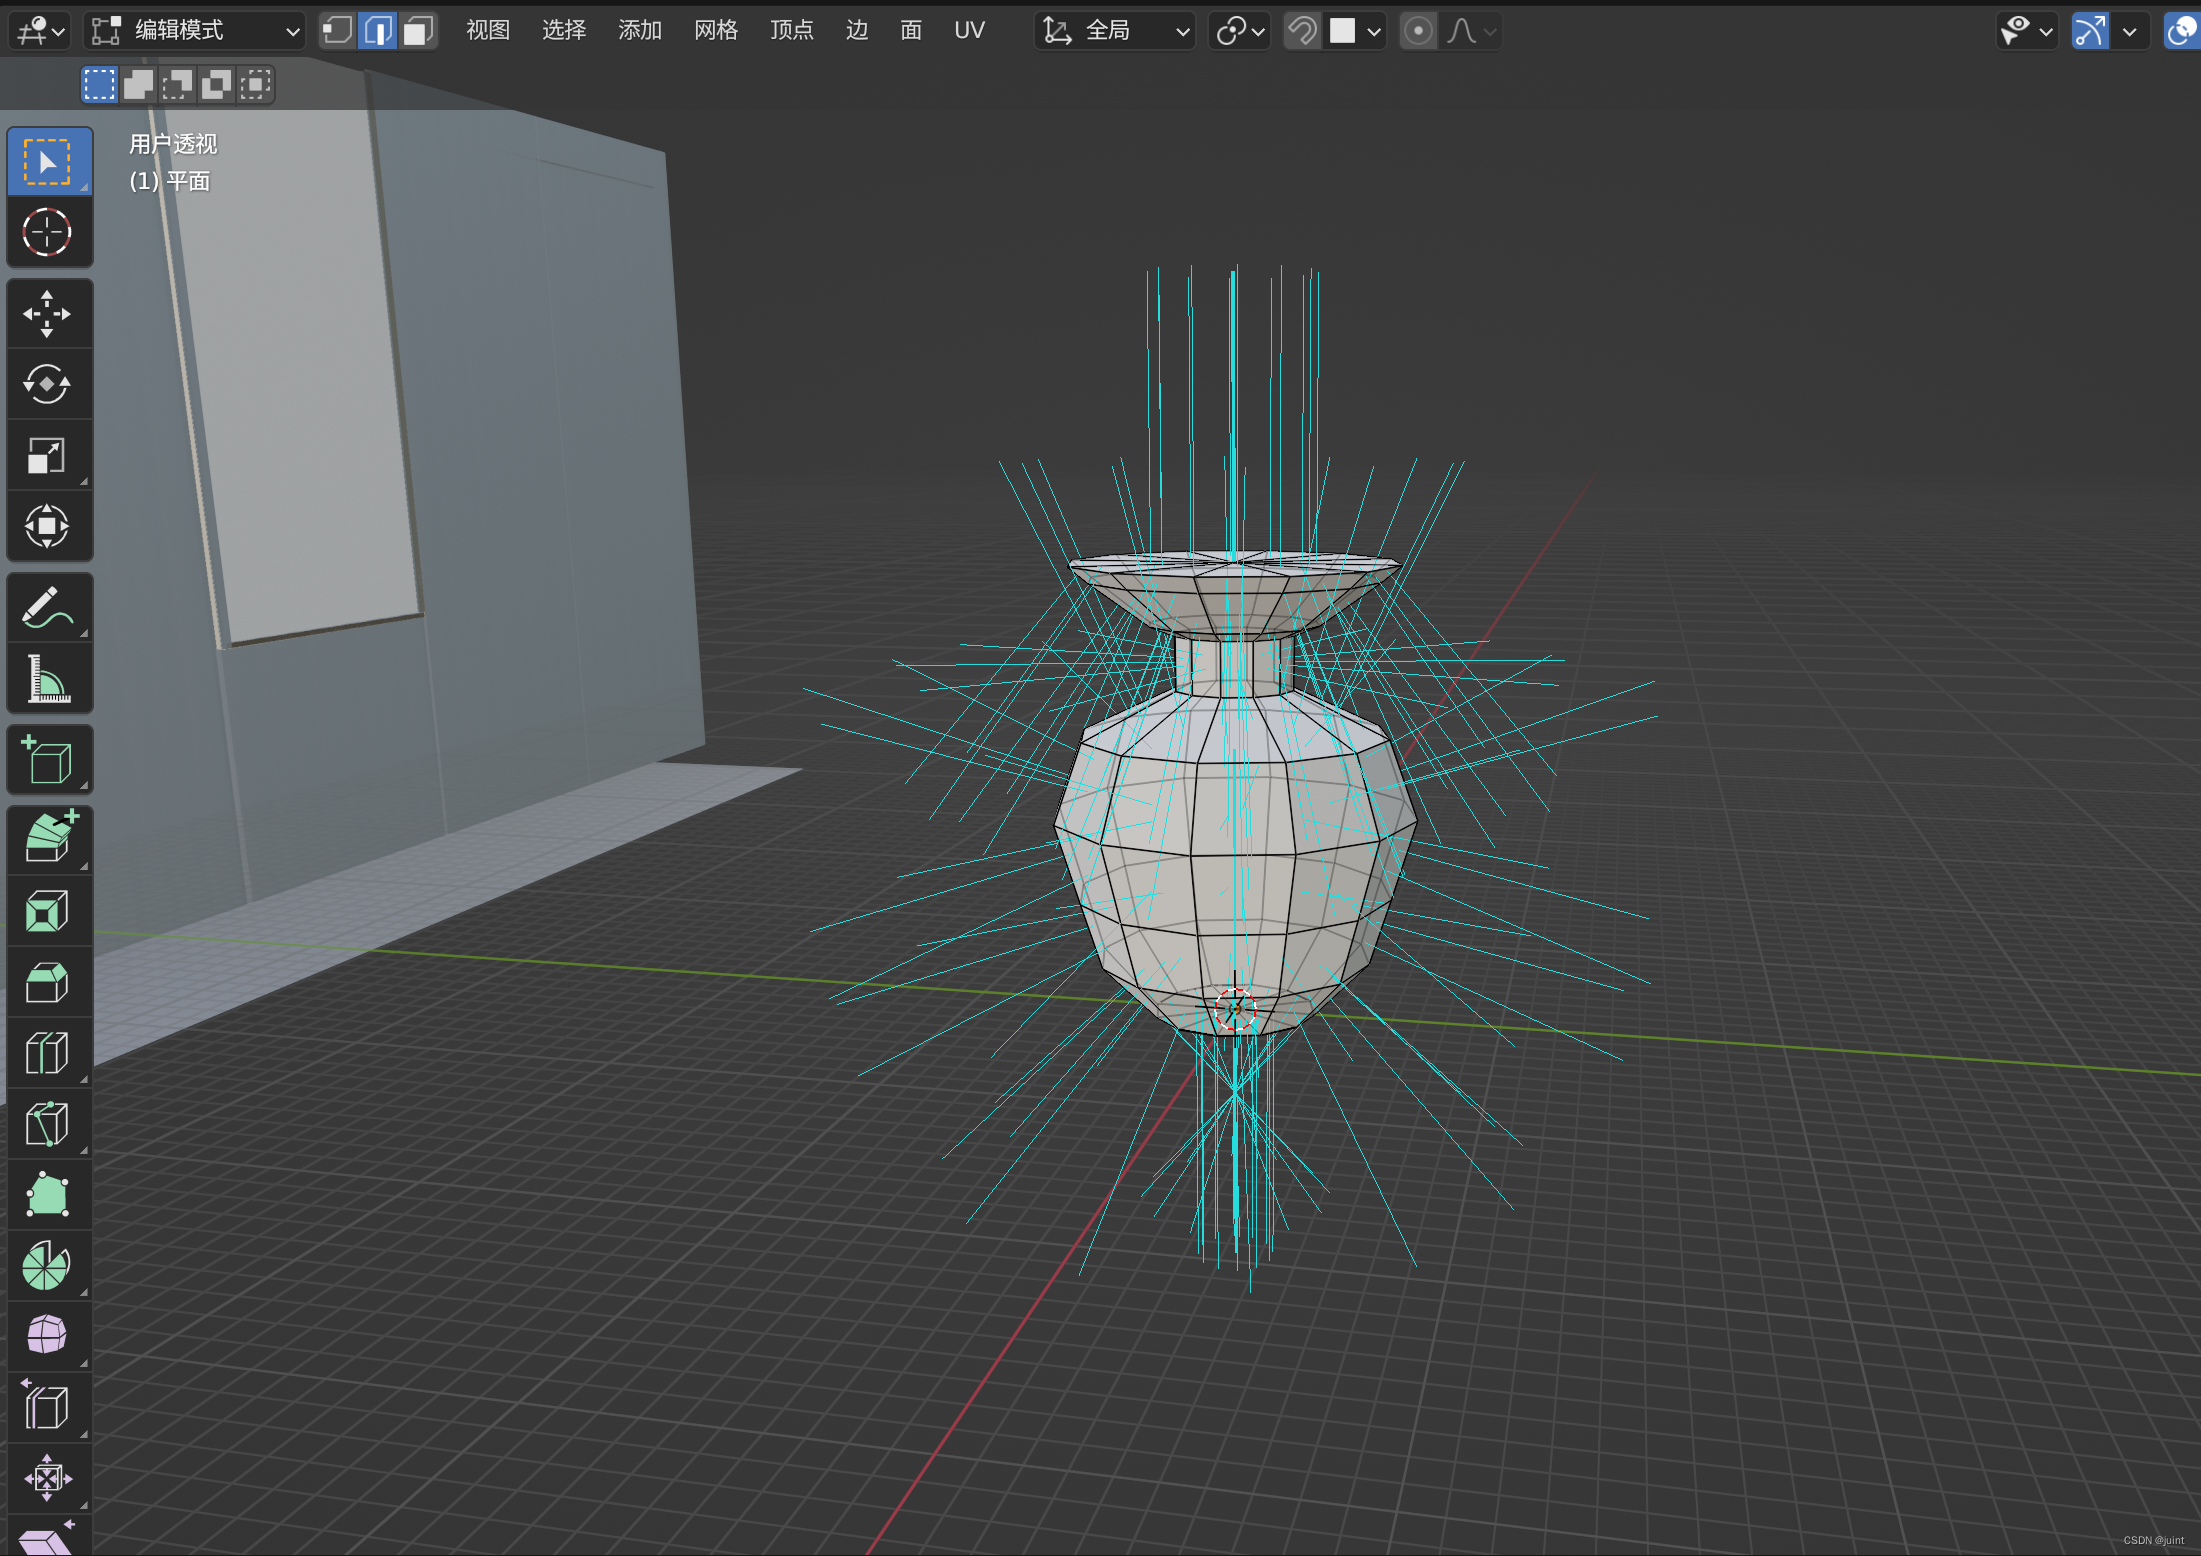Activate the 3D Cursor tool
The width and height of the screenshot is (2201, 1556).
tap(47, 233)
